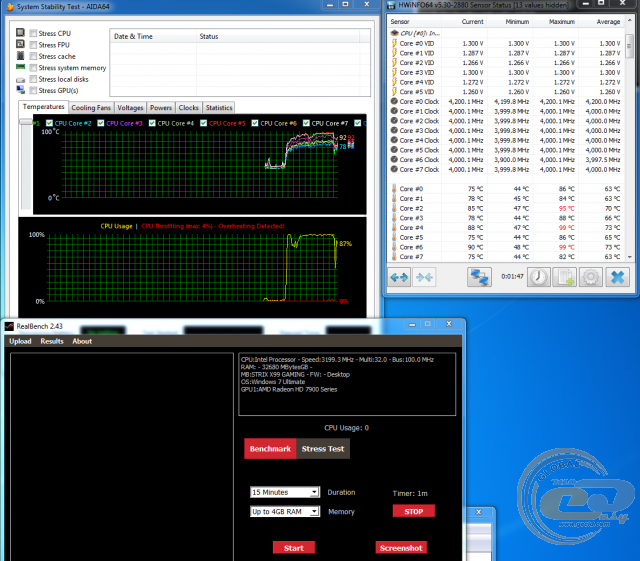Open HWiNFO sensor settings gear icon
Image resolution: width=640 pixels, height=561 pixels.
[590, 277]
